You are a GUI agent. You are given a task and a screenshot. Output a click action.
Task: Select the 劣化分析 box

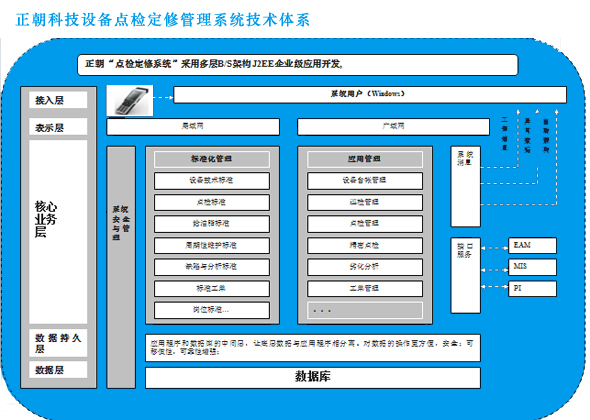pos(365,267)
